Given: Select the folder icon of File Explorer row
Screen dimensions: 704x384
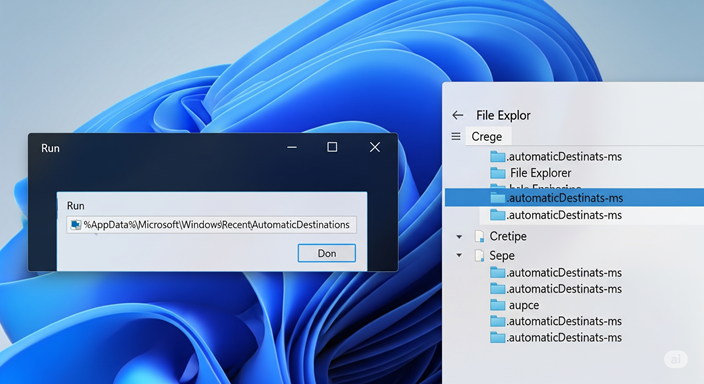Looking at the screenshot, I should click(x=497, y=173).
